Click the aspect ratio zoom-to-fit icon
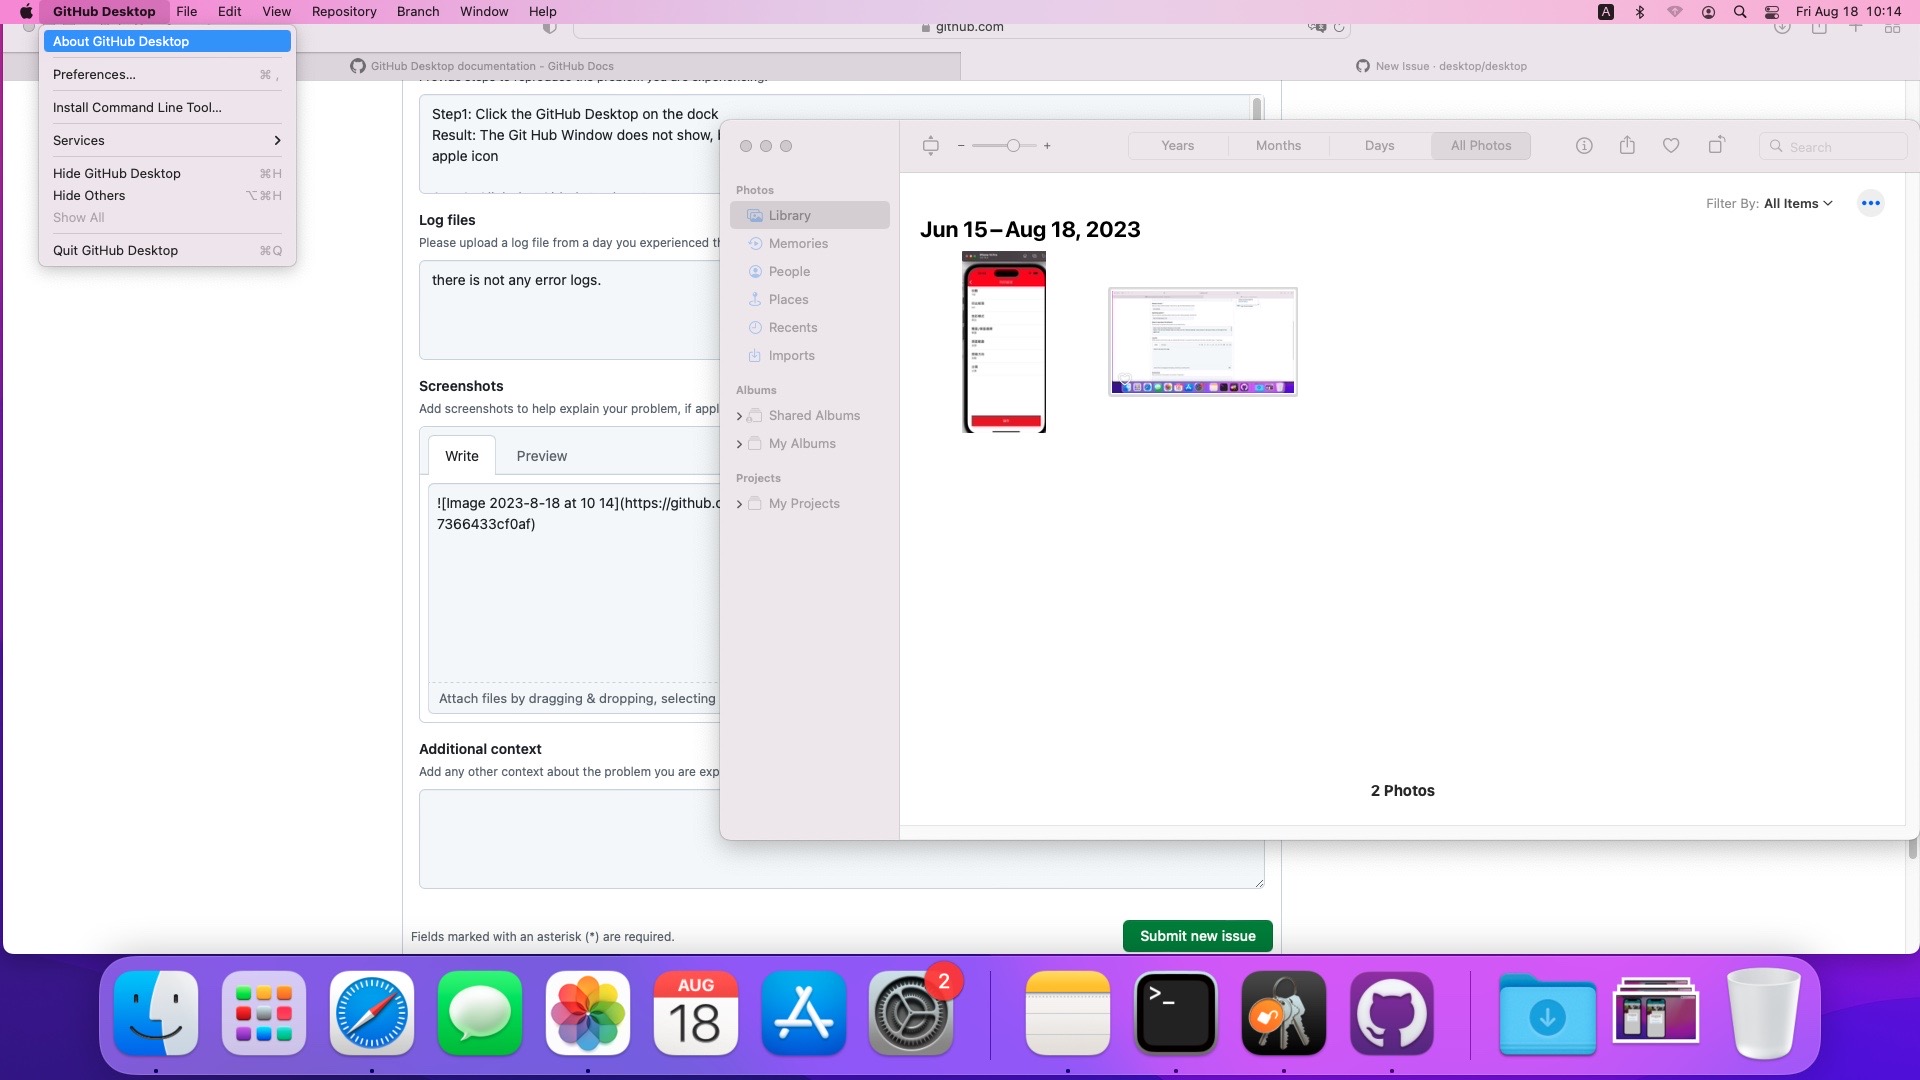Viewport: 1920px width, 1080px height. pos(931,146)
